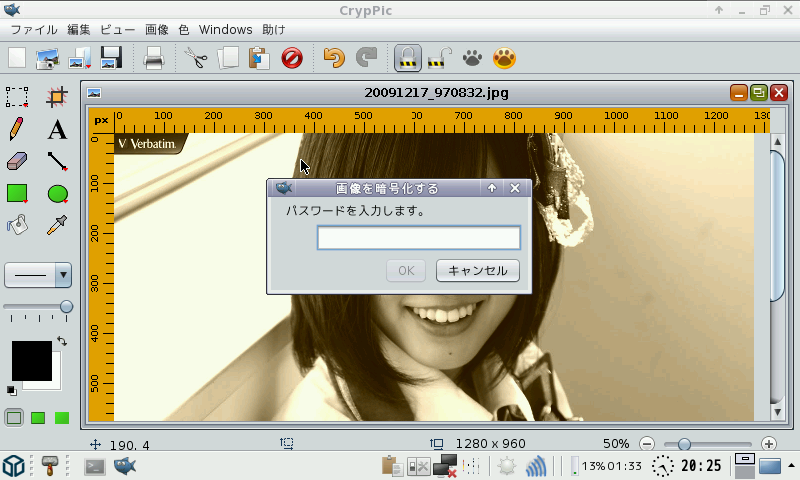Open the line style dropdown
Viewport: 800px width, 480px height.
click(63, 274)
